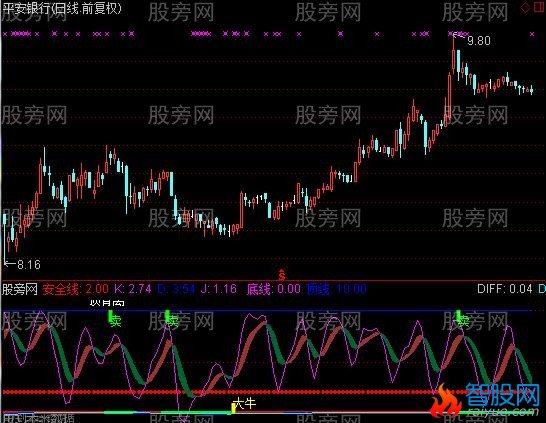Click the rightmost green 卖 sell marker
Viewport: 546px width, 423px height.
pyautogui.click(x=463, y=319)
